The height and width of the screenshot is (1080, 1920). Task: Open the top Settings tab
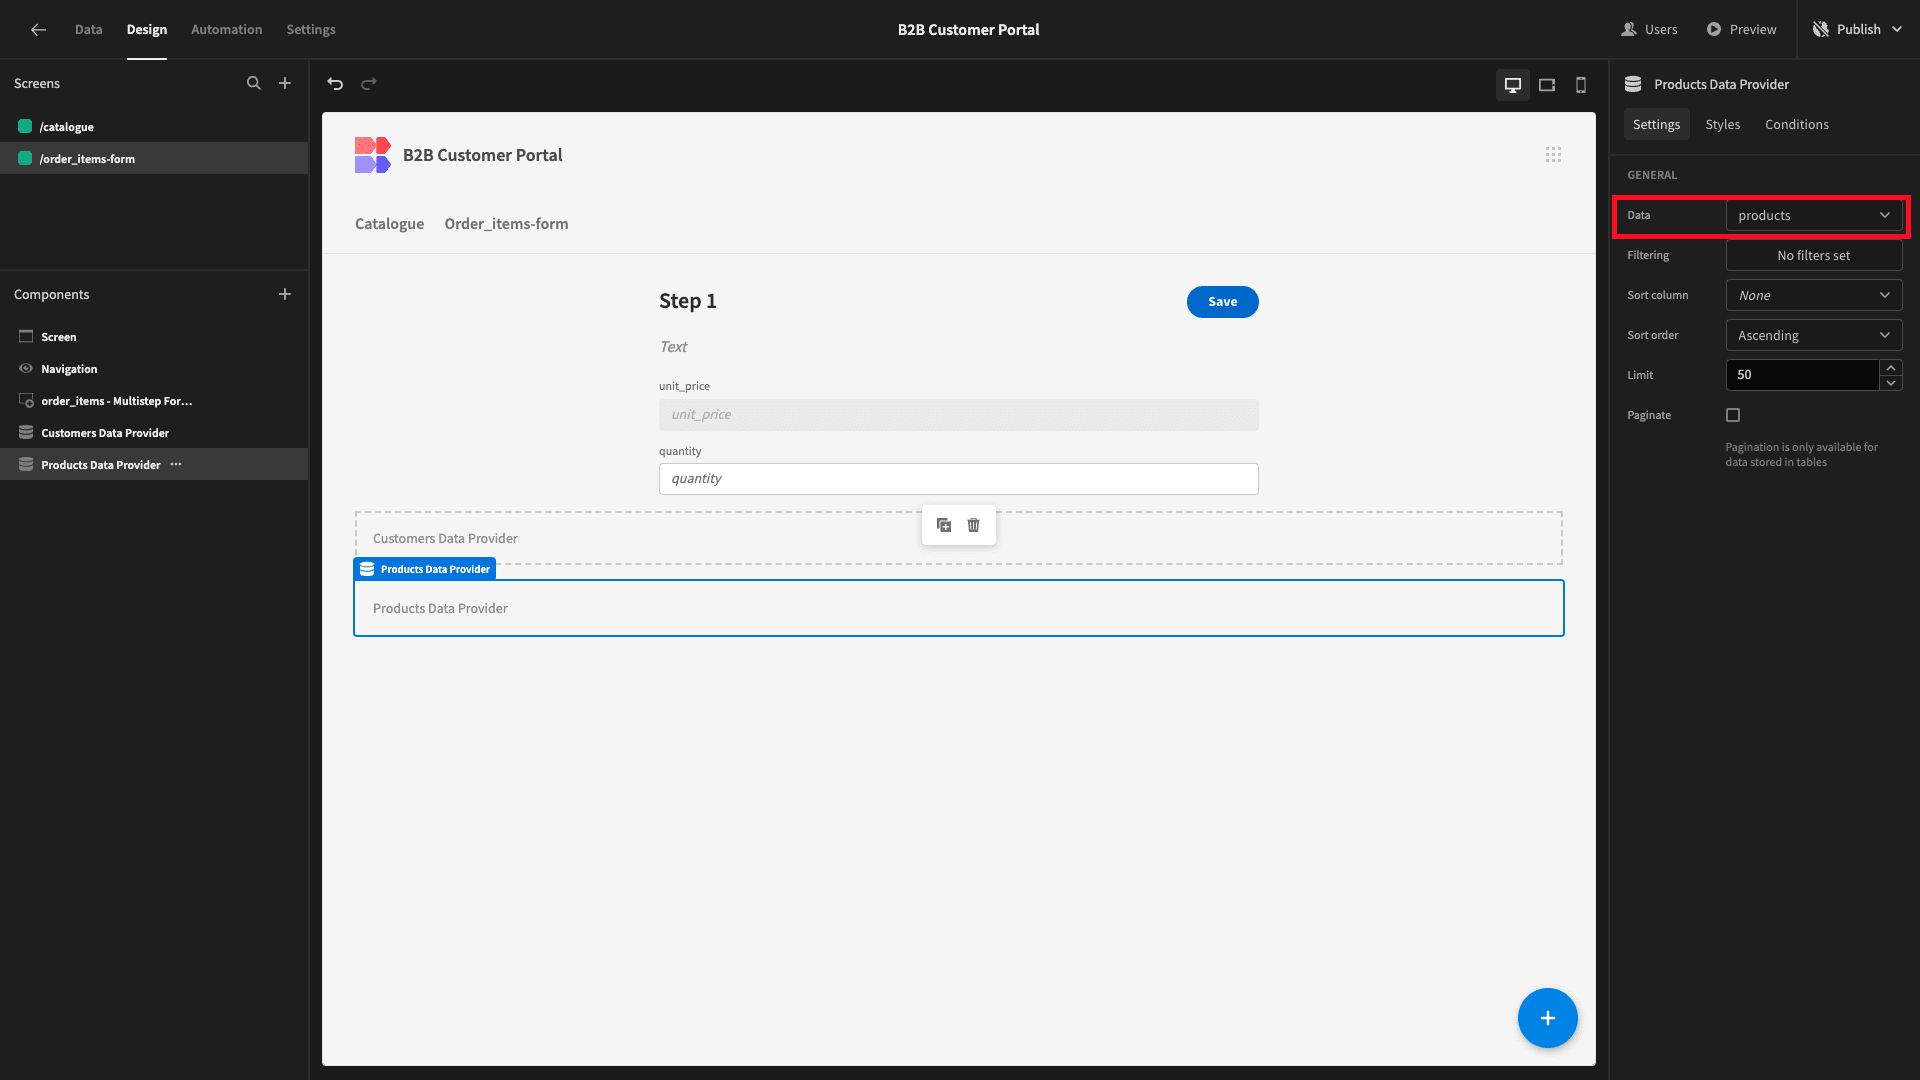coord(311,29)
